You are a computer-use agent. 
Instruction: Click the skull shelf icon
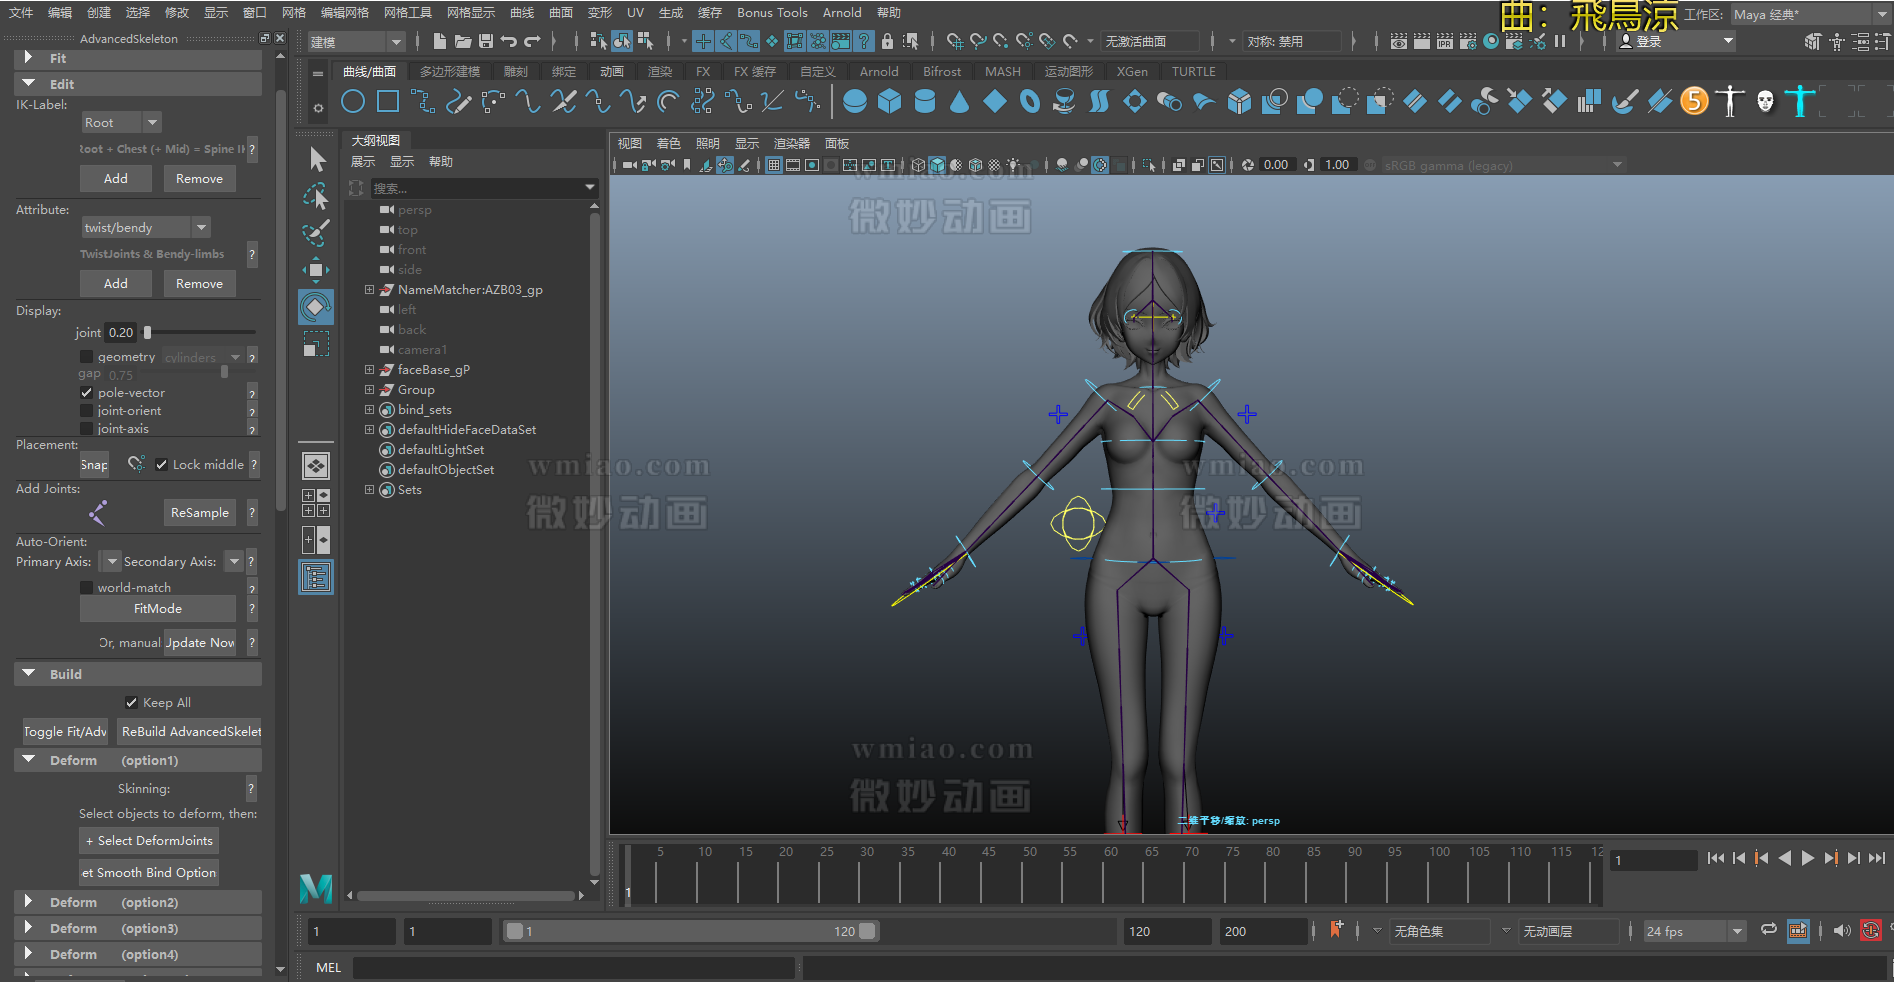point(1765,102)
